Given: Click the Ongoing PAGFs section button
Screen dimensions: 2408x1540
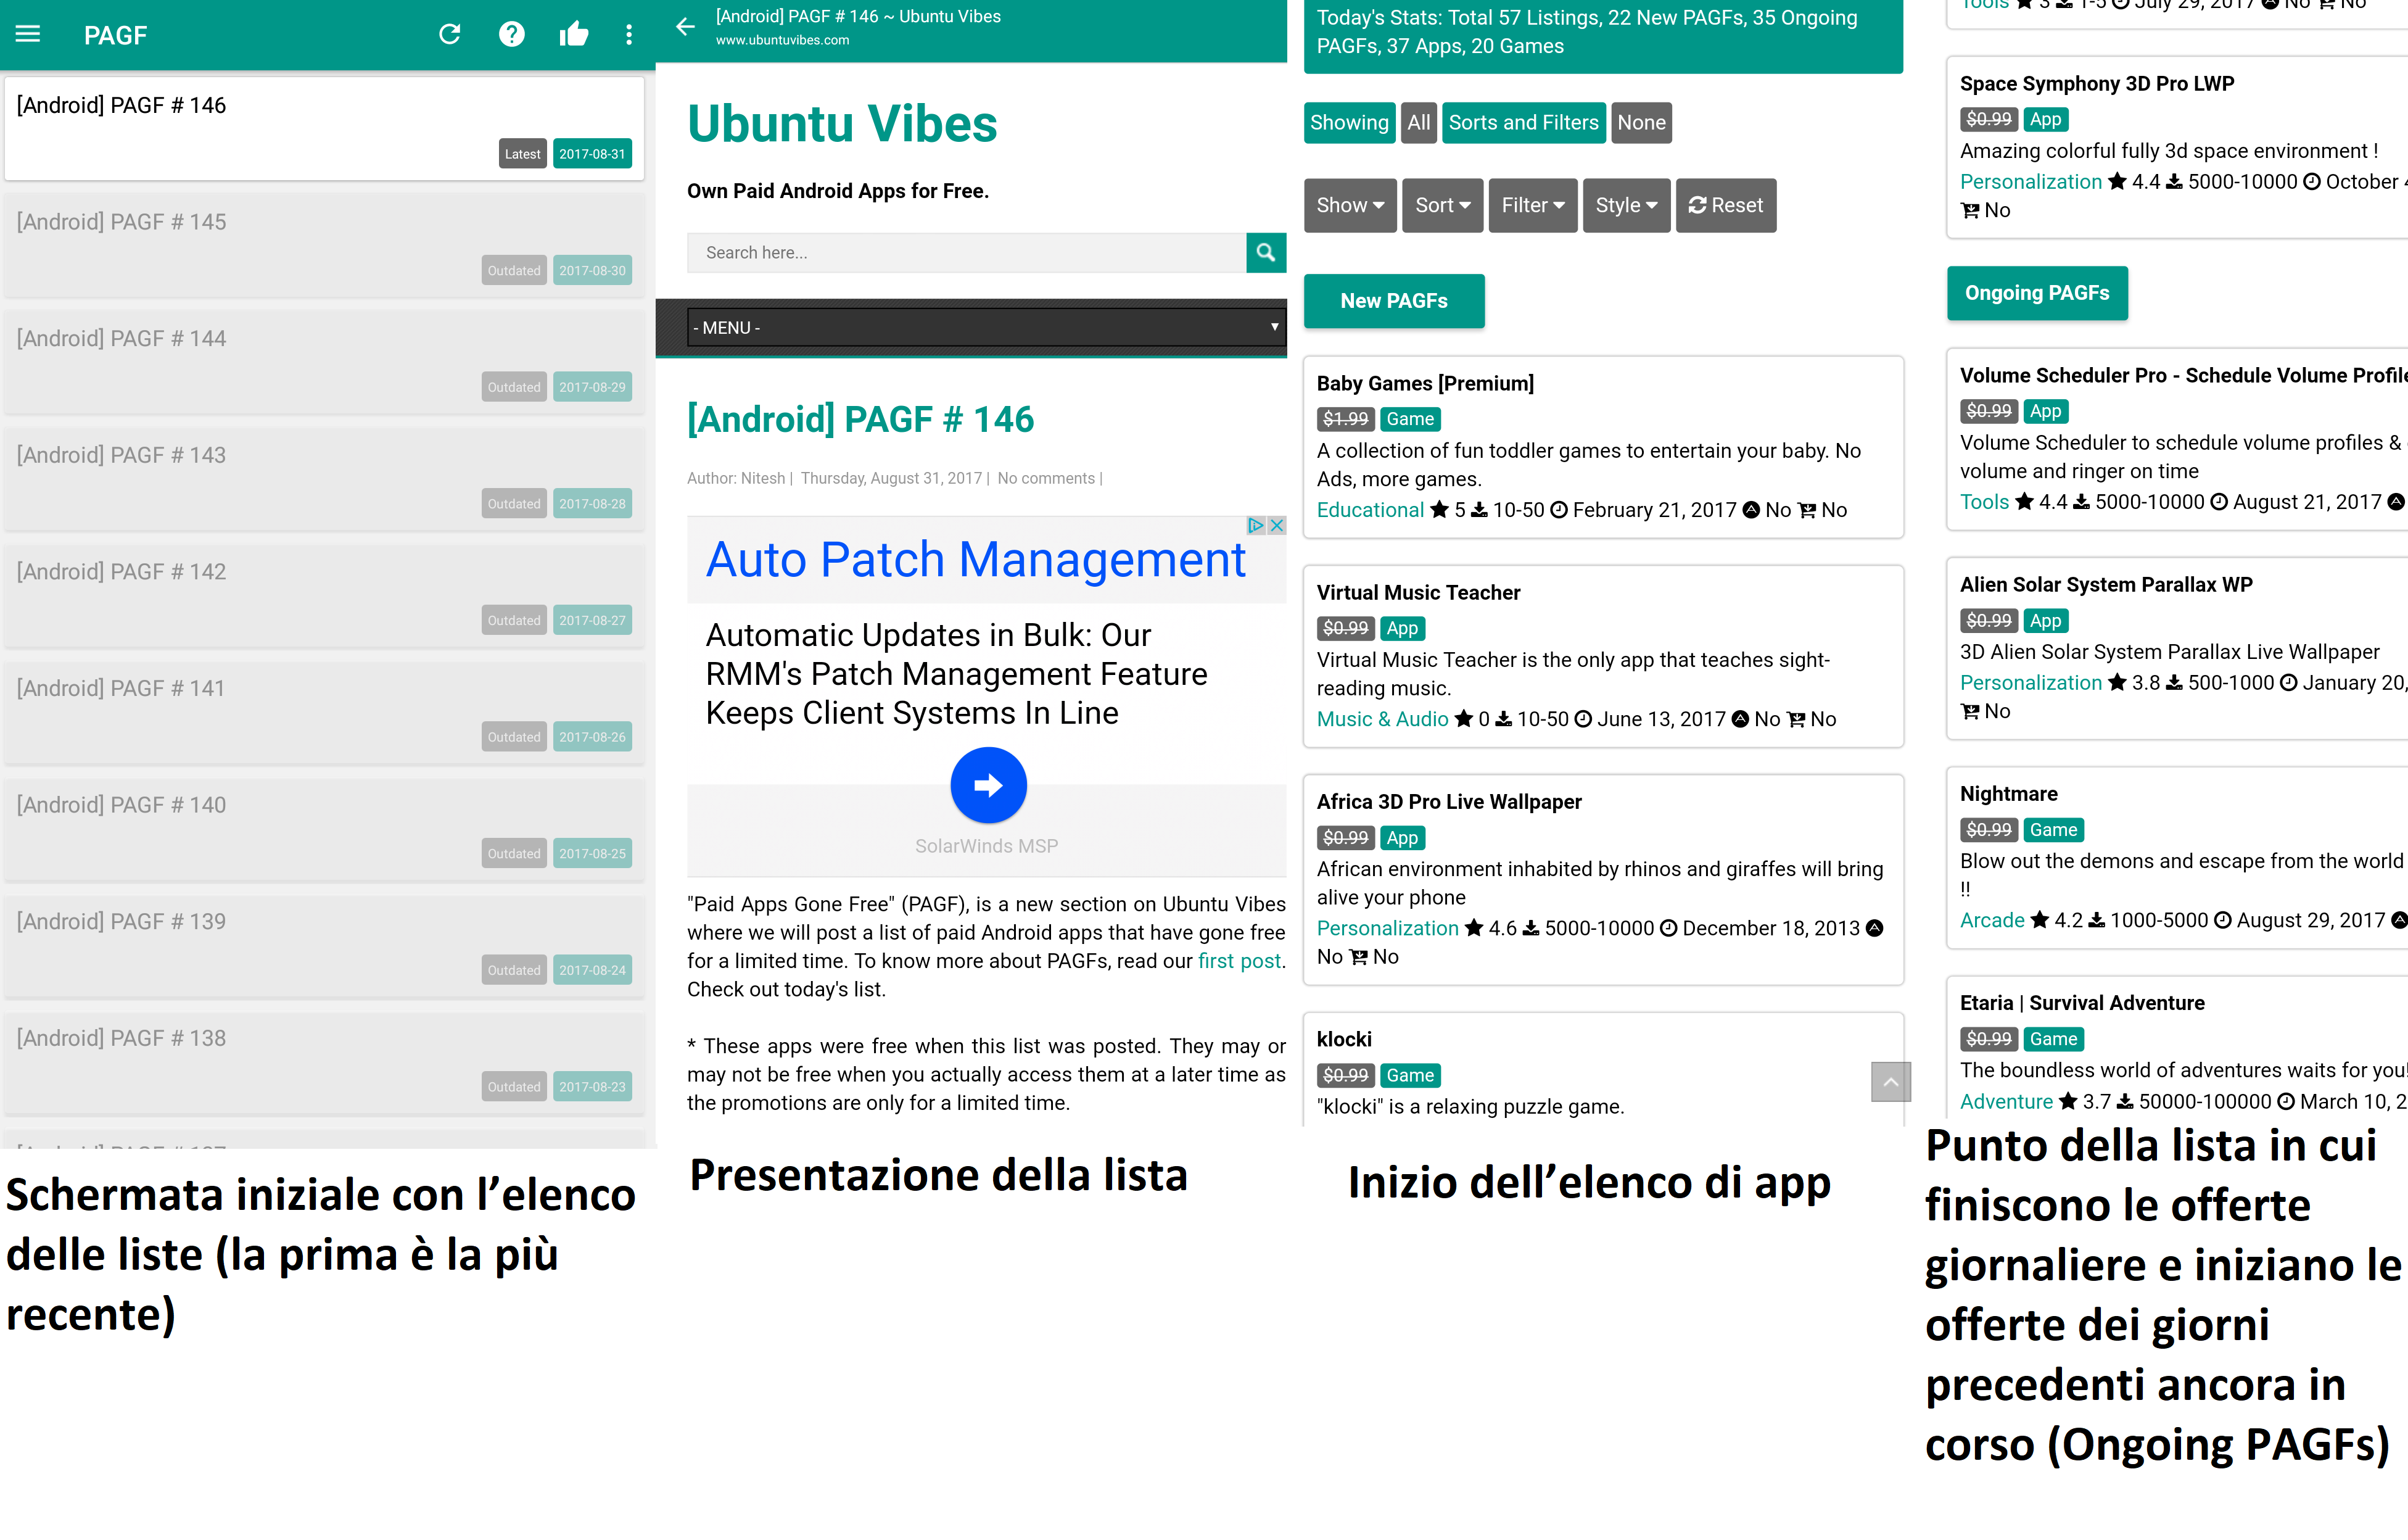Looking at the screenshot, I should [2037, 293].
